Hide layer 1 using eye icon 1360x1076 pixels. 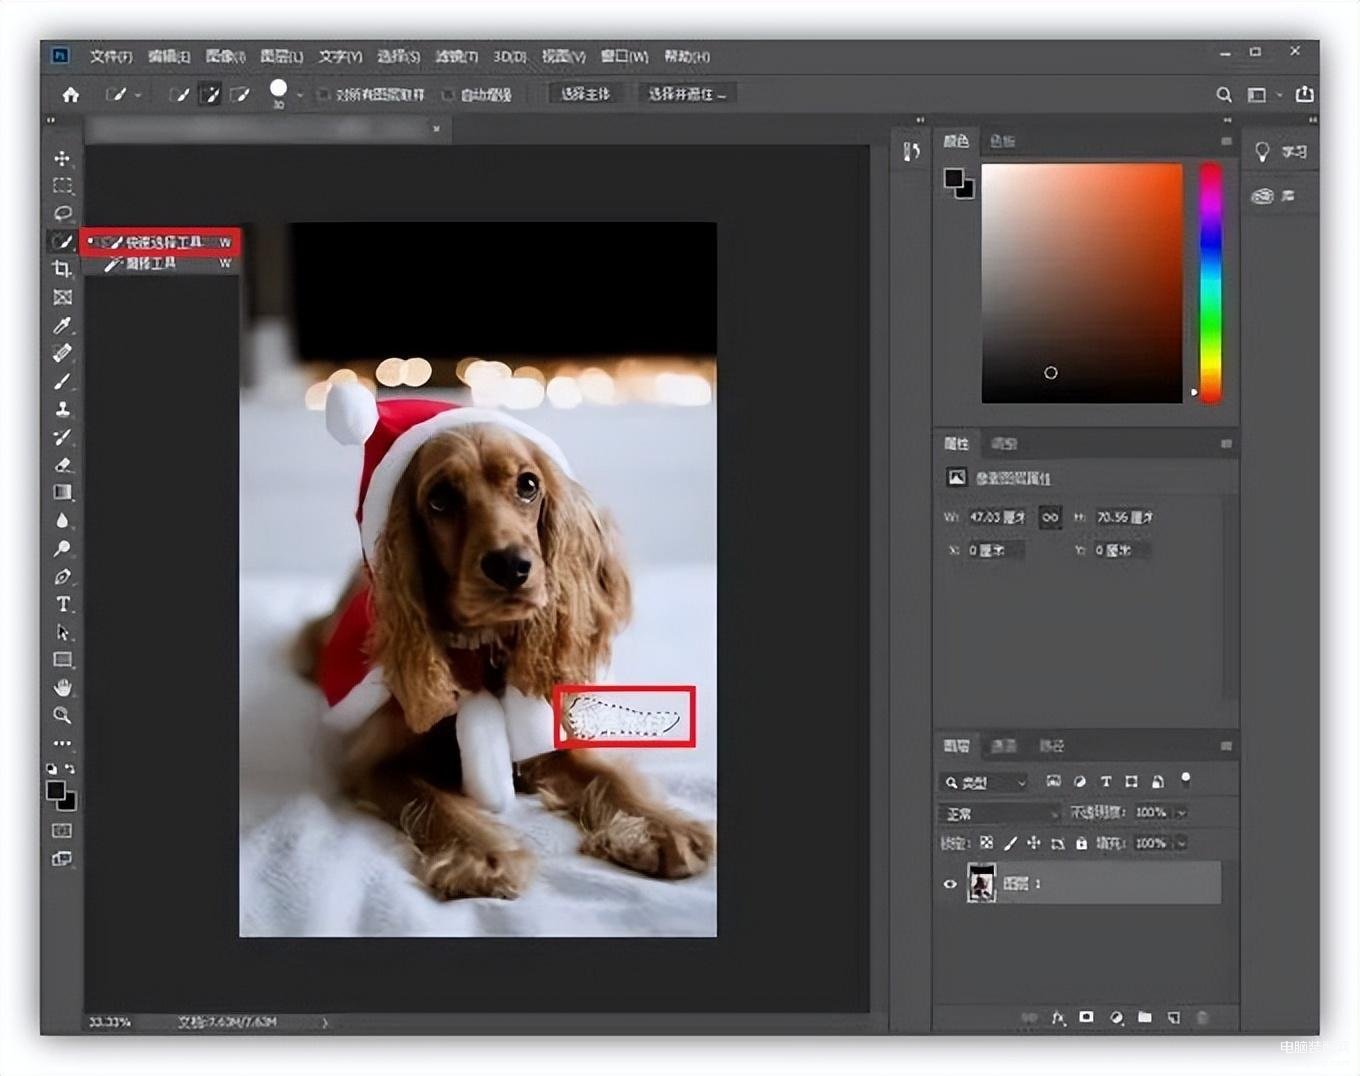[950, 883]
